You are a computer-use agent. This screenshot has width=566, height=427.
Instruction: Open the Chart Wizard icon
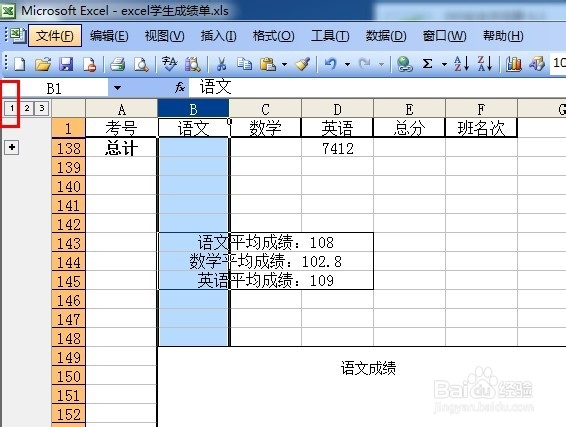[x=513, y=64]
